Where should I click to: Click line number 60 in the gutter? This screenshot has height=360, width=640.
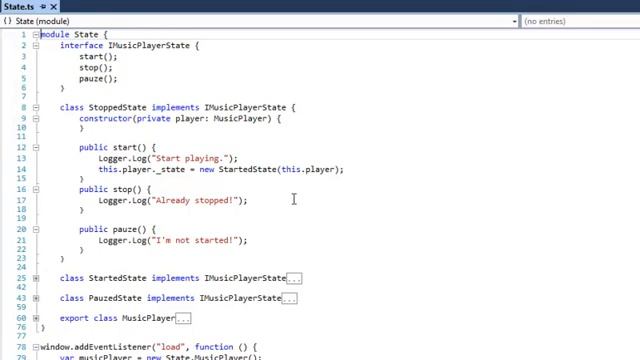[x=21, y=318]
